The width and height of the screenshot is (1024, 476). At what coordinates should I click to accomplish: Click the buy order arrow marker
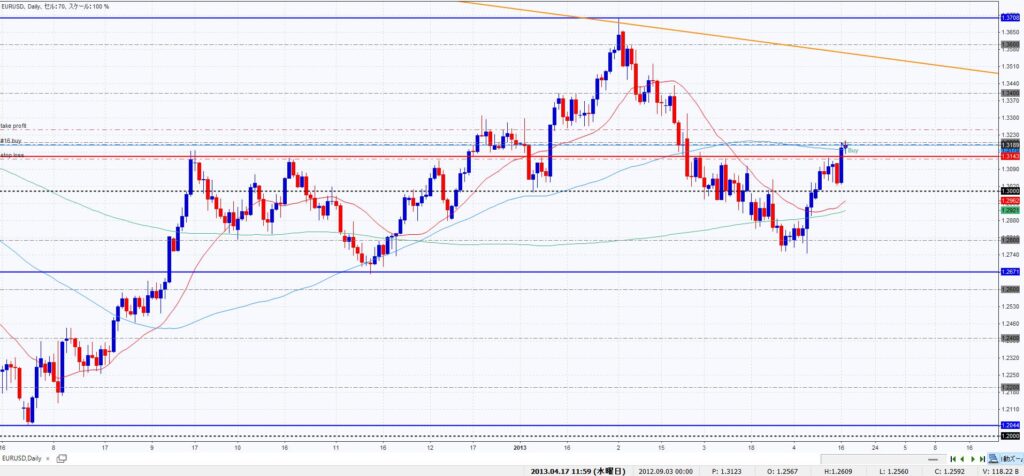845,144
